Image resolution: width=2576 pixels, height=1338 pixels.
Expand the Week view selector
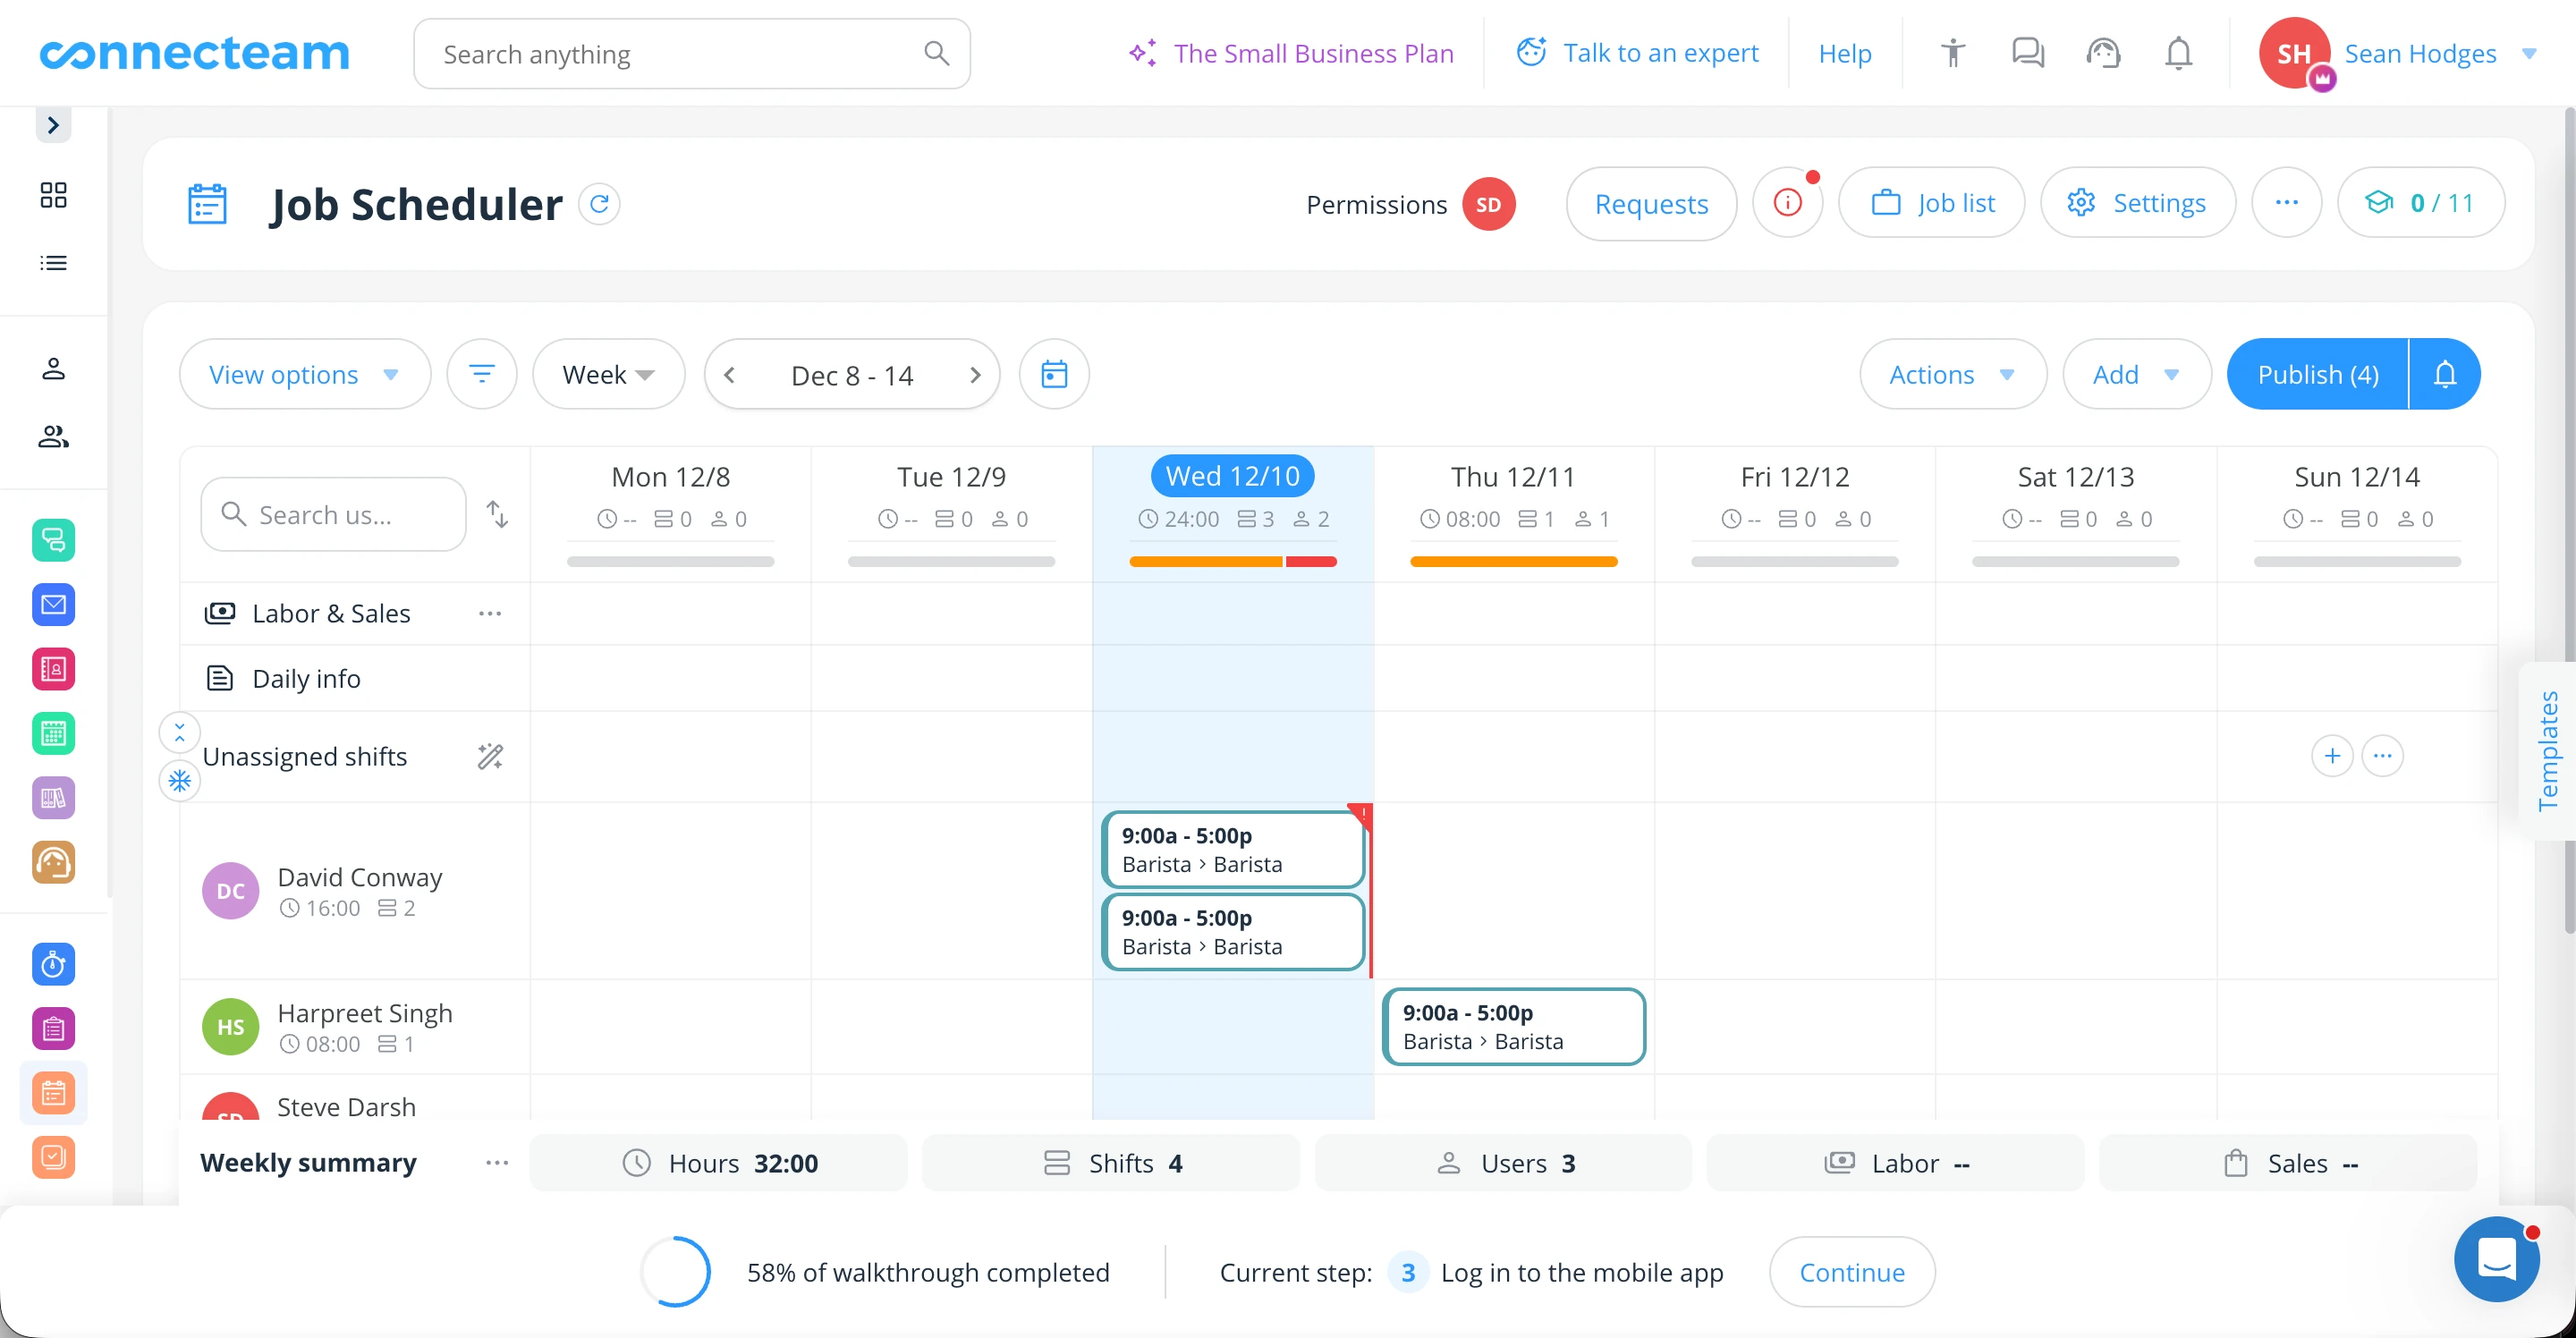(607, 374)
